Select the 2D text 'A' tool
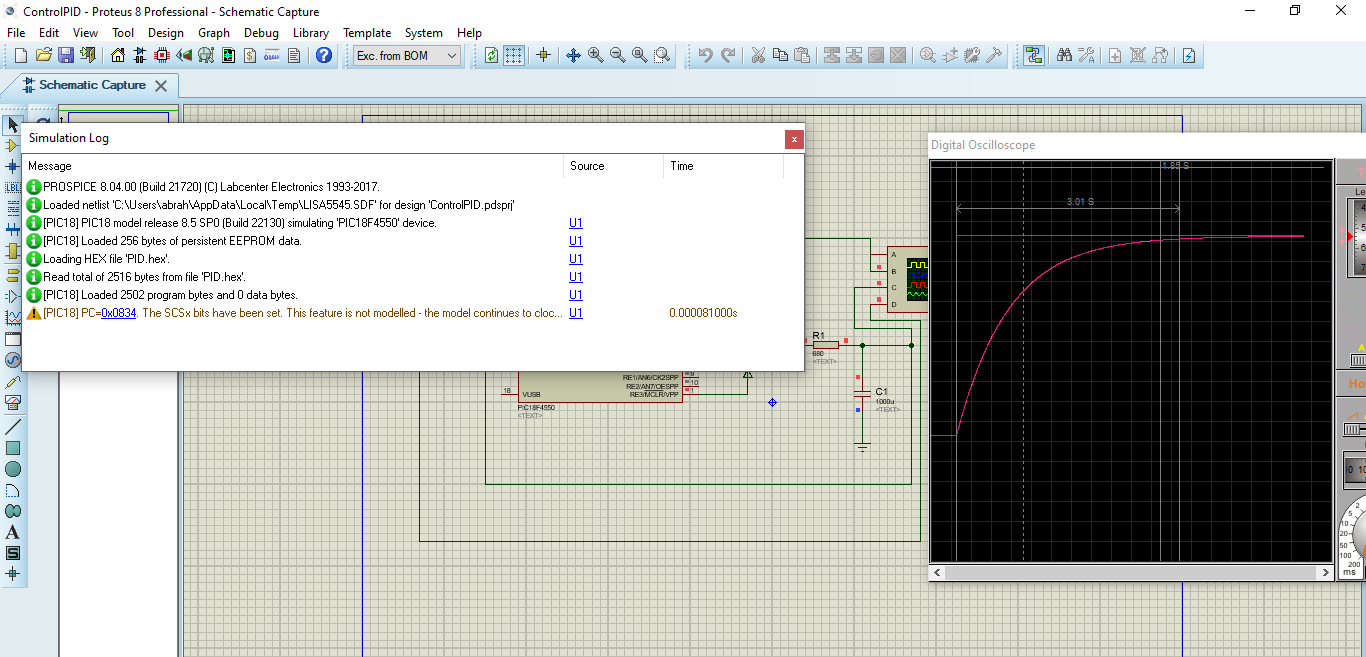The width and height of the screenshot is (1366, 657). coord(13,532)
